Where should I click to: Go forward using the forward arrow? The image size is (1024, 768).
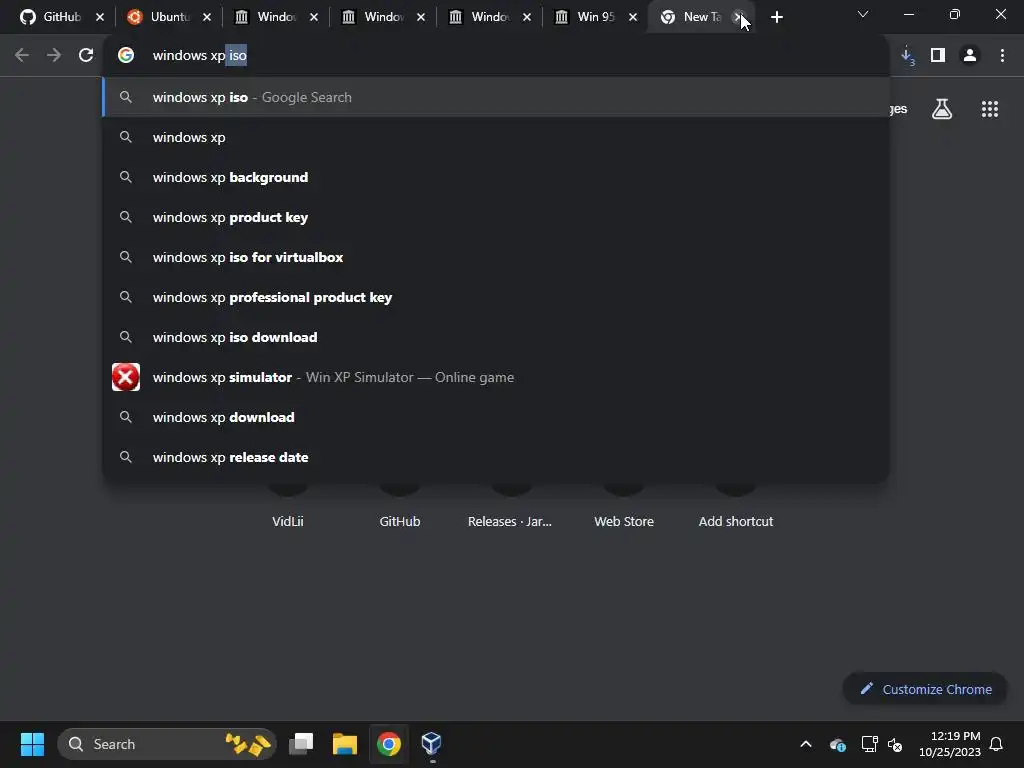[54, 56]
